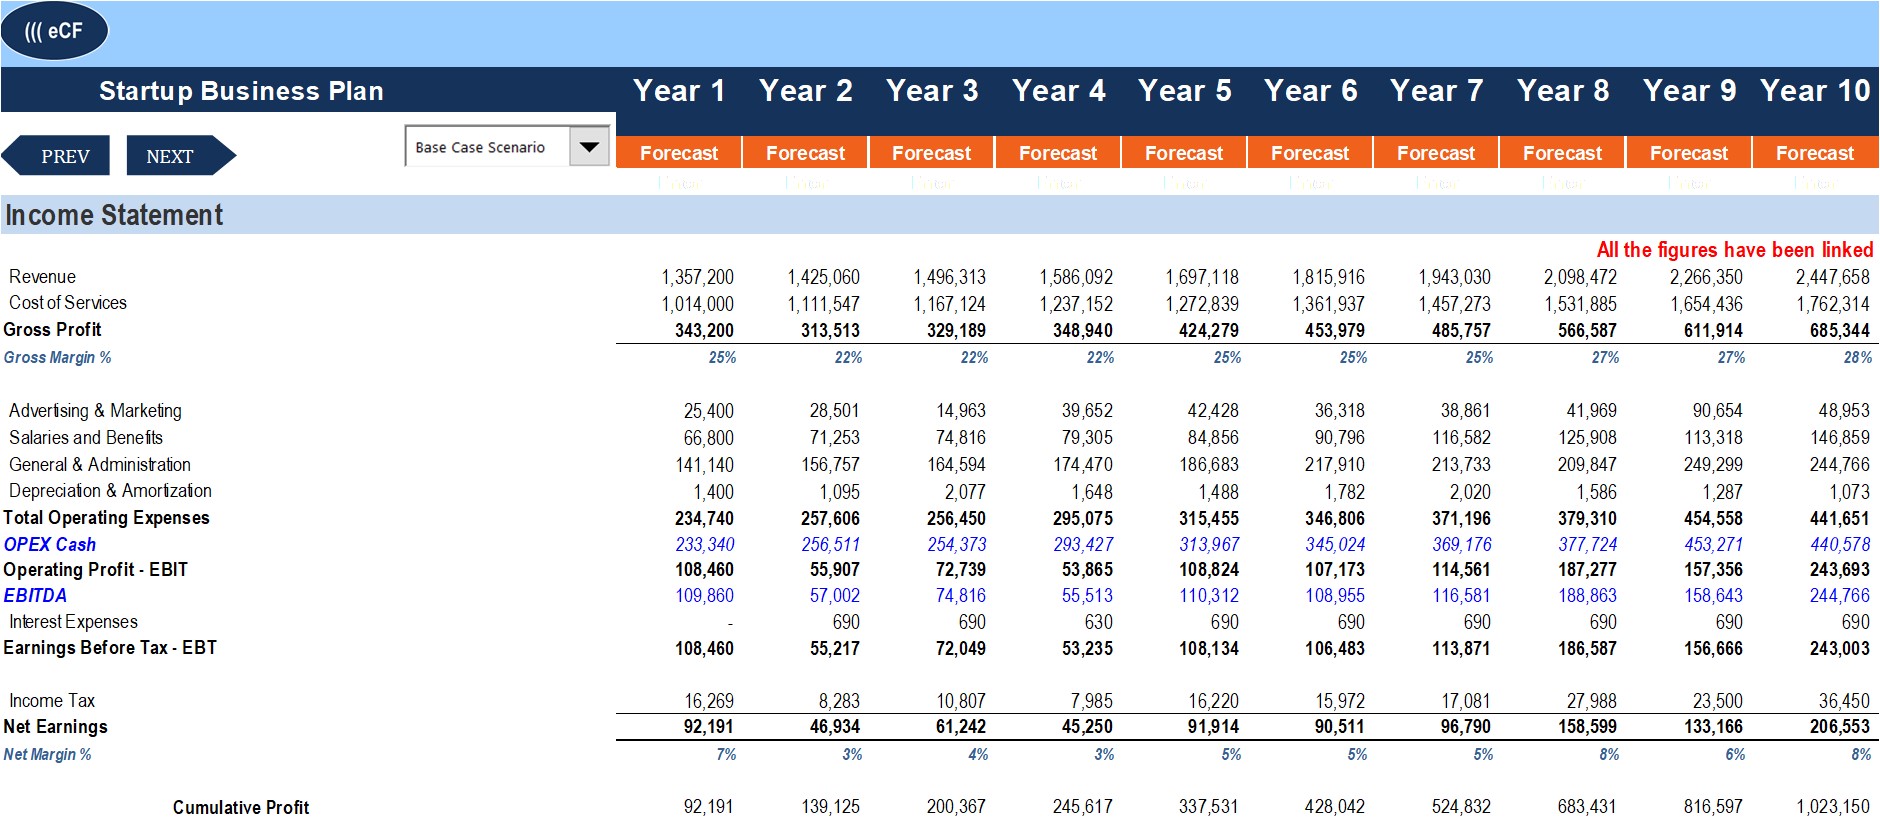Select the Year 1 column header
The image size is (1880, 822).
coord(679,91)
